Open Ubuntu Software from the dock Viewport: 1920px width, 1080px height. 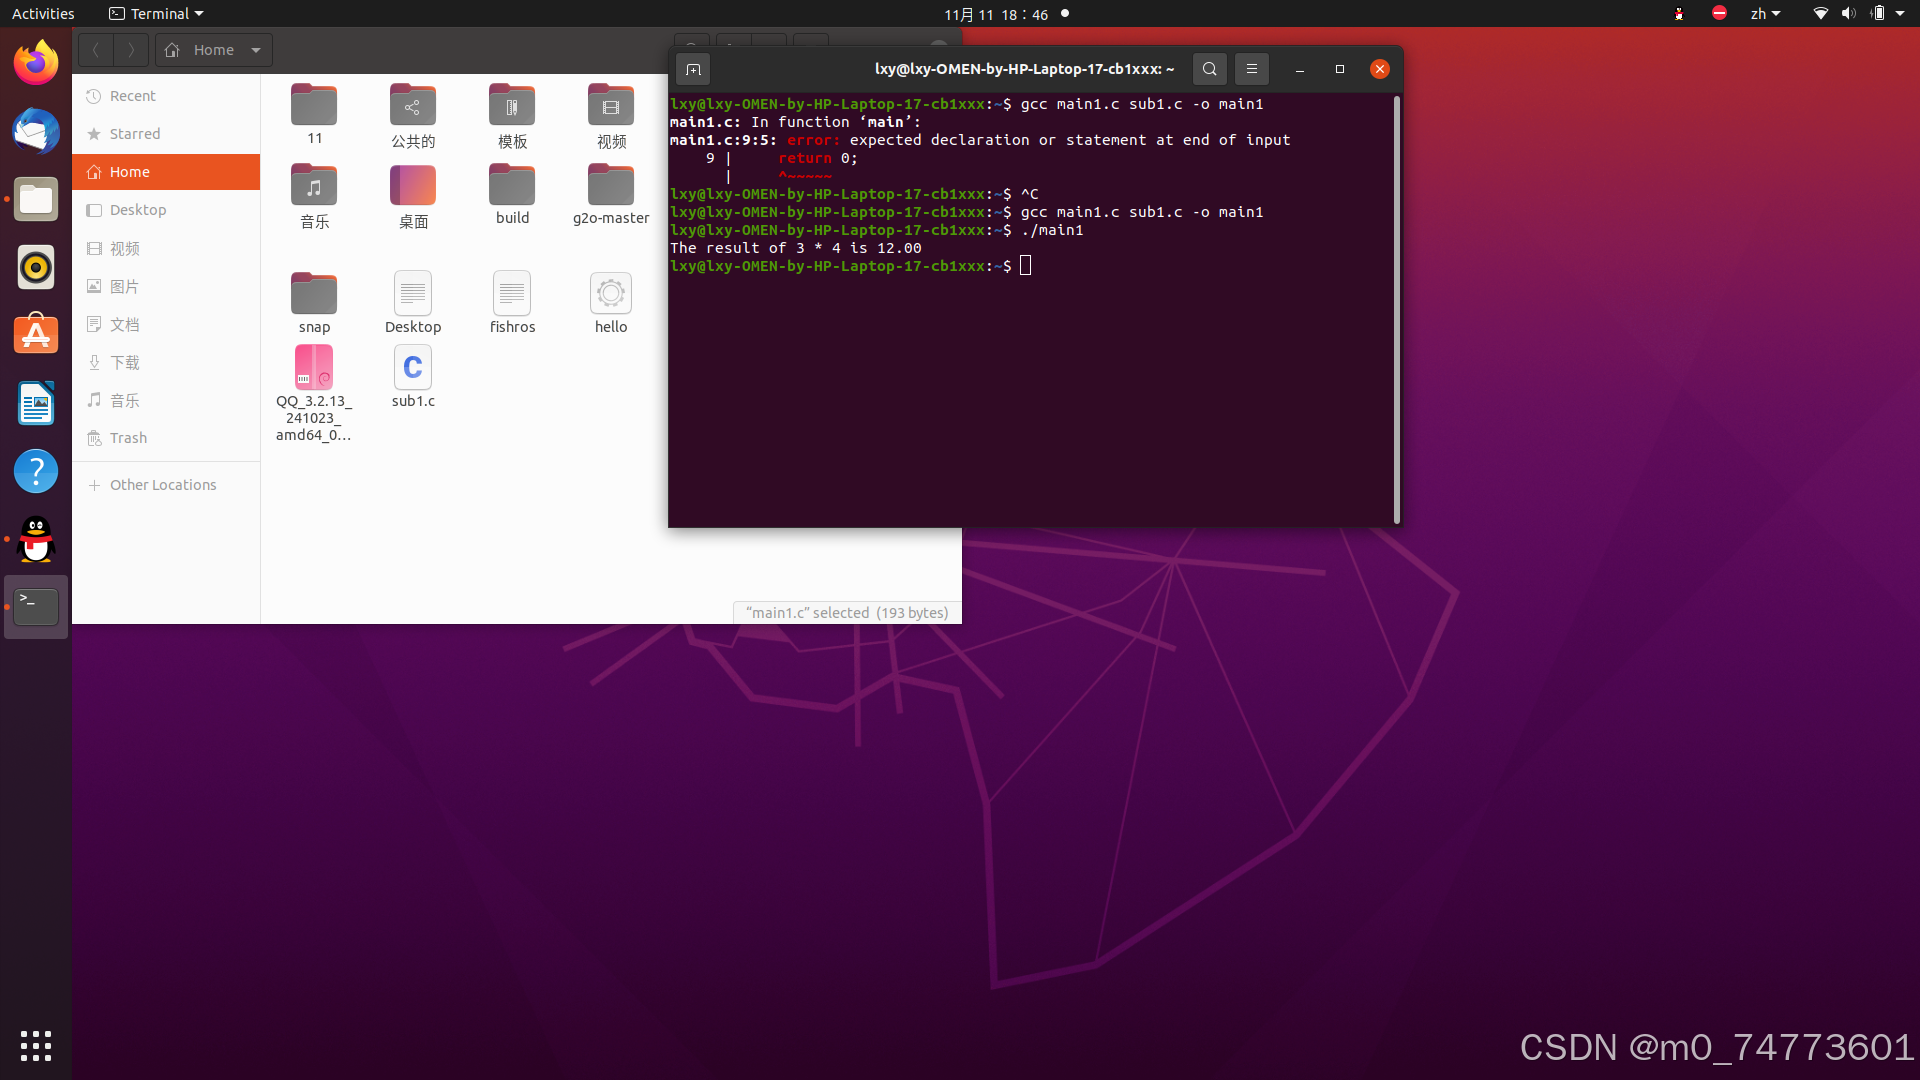[36, 334]
